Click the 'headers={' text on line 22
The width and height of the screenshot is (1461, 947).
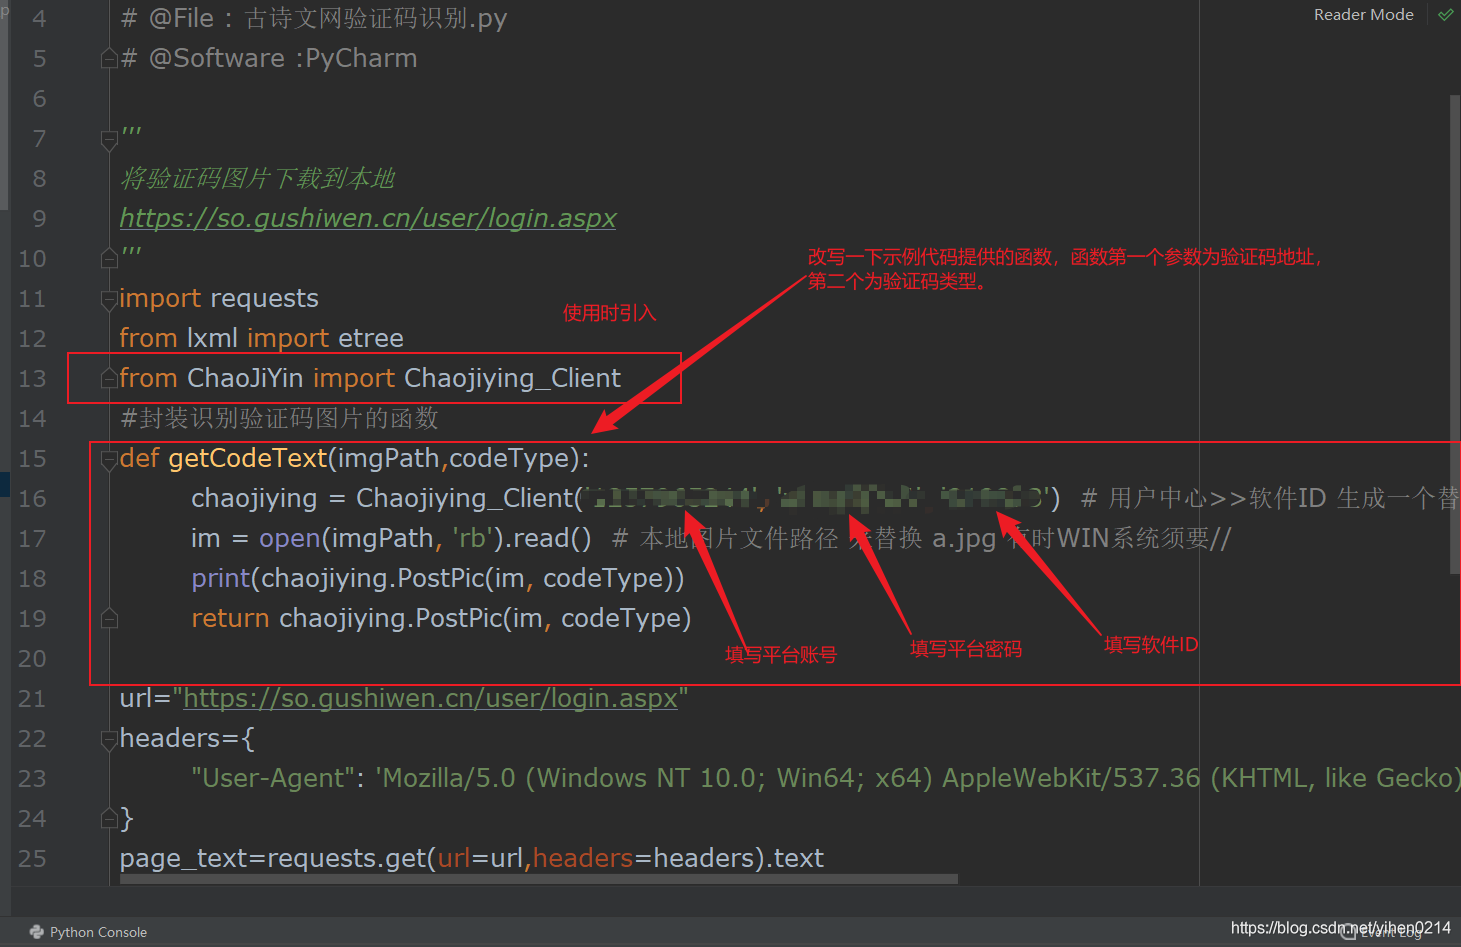pyautogui.click(x=187, y=738)
